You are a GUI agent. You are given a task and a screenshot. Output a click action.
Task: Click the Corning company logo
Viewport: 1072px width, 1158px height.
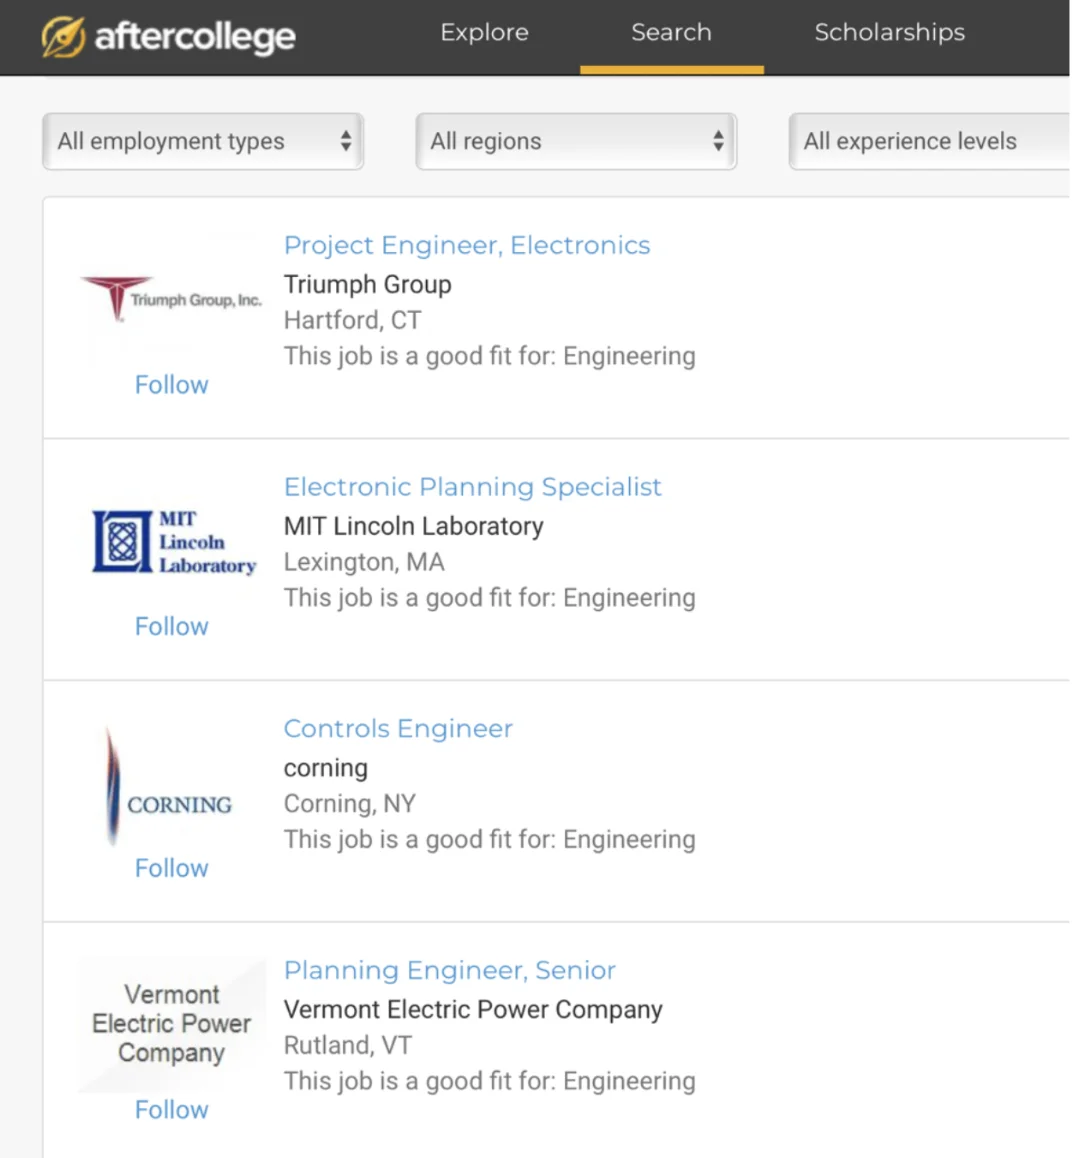170,791
